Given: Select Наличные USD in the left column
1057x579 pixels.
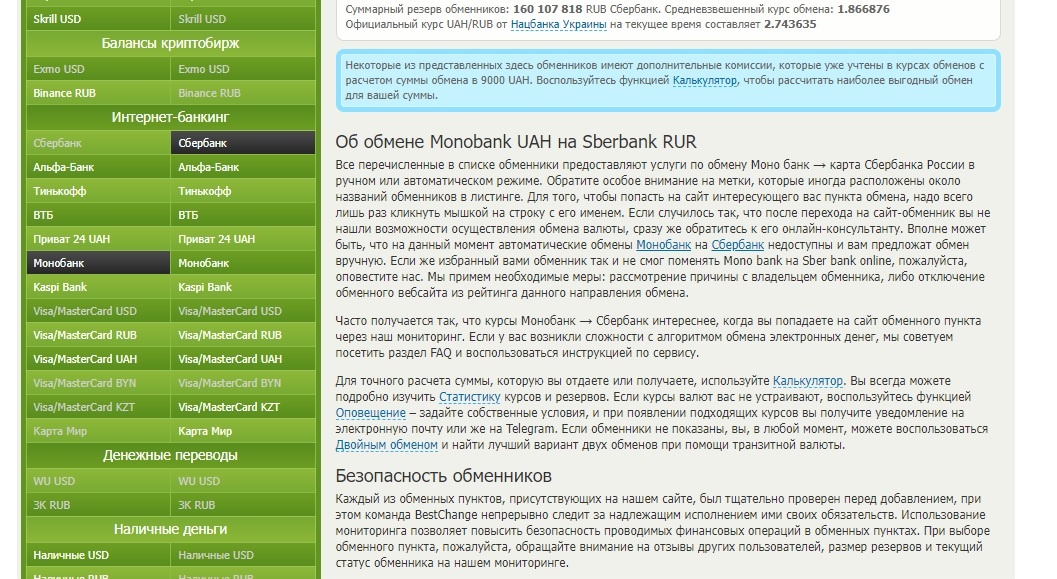Looking at the screenshot, I should 98,555.
